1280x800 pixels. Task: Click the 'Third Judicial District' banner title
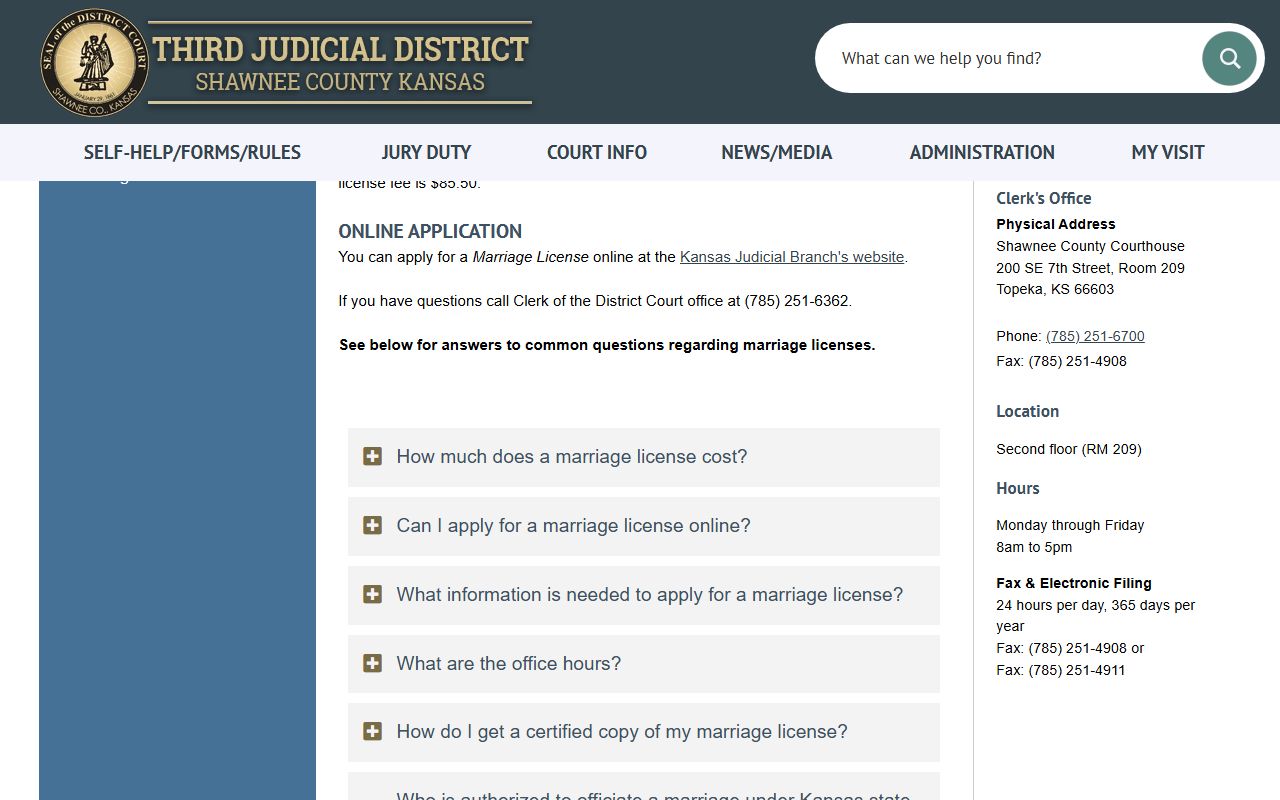[x=340, y=49]
